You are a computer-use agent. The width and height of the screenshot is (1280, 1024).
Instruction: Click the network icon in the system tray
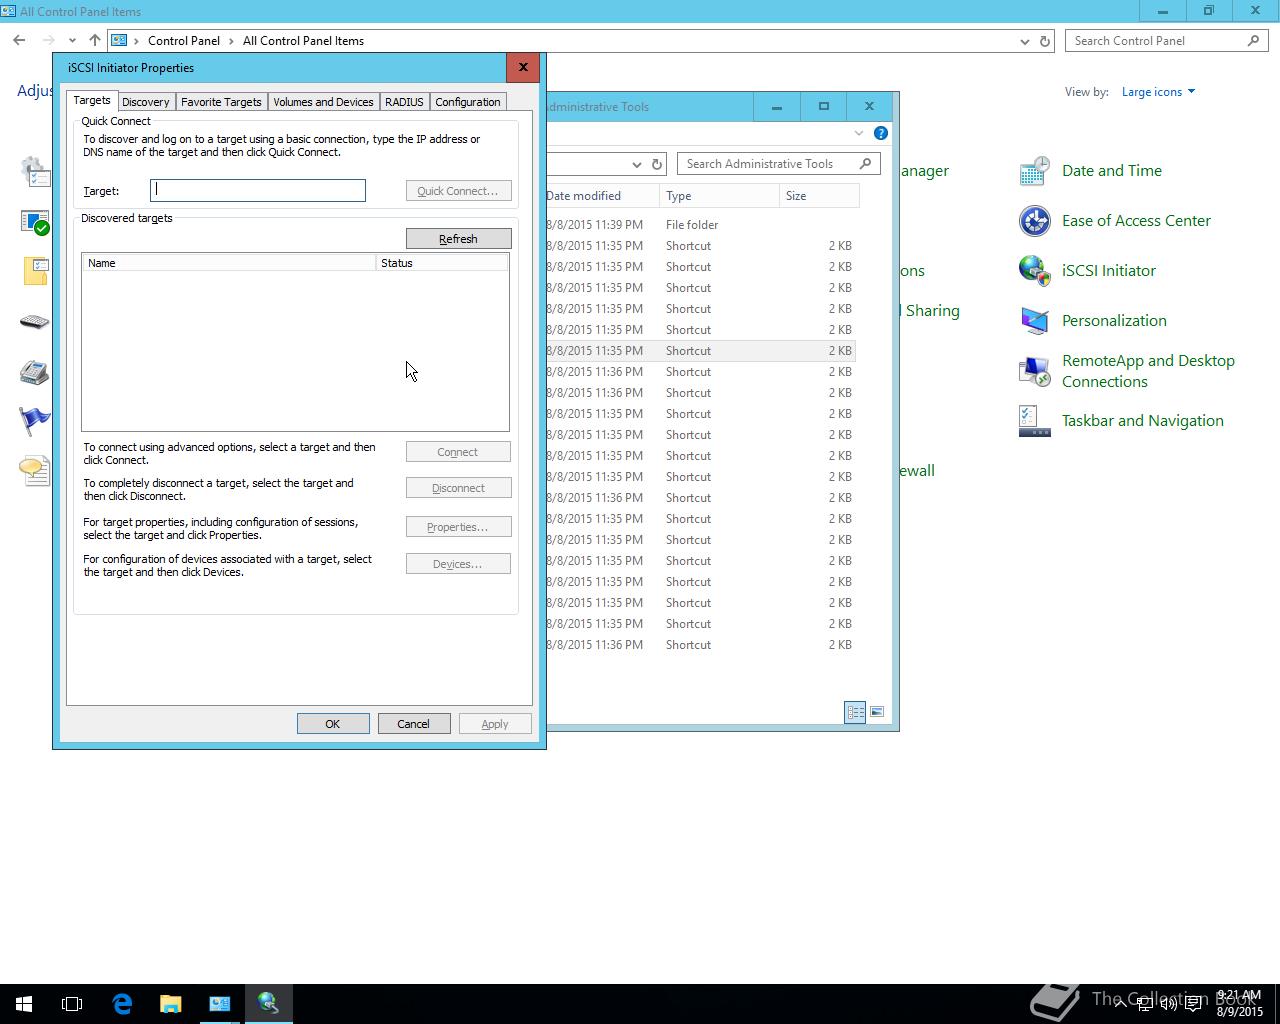[1145, 1004]
